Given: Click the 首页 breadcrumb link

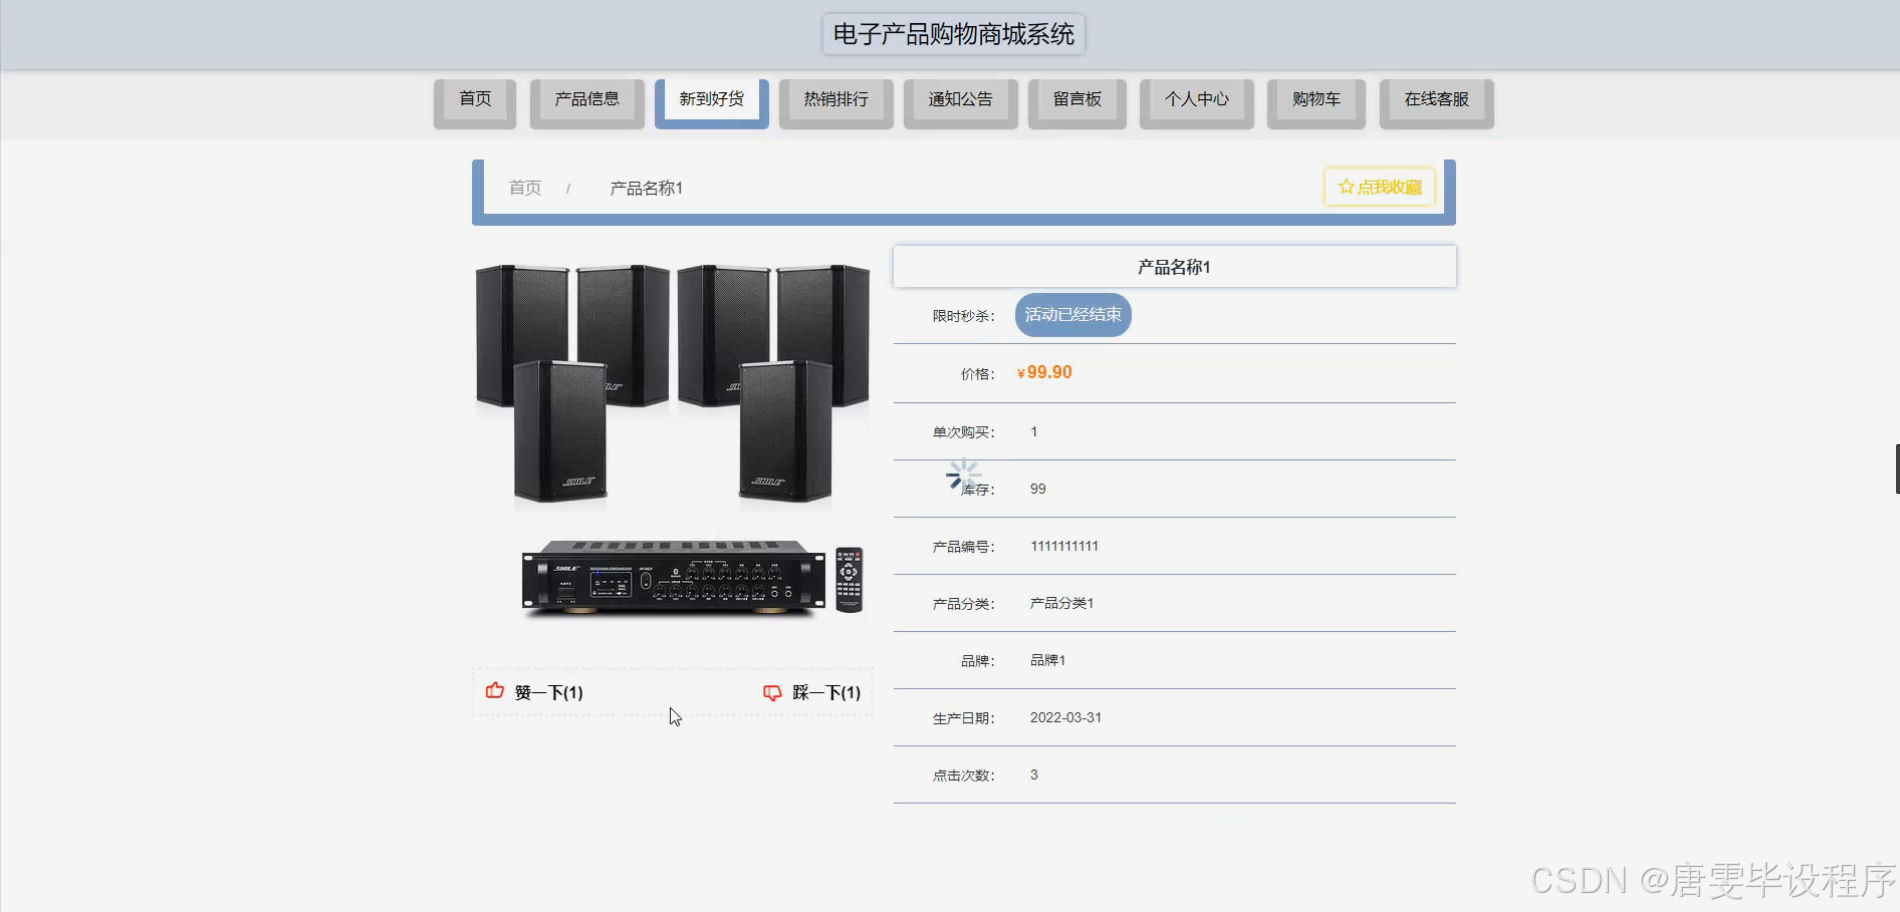Looking at the screenshot, I should coord(525,188).
